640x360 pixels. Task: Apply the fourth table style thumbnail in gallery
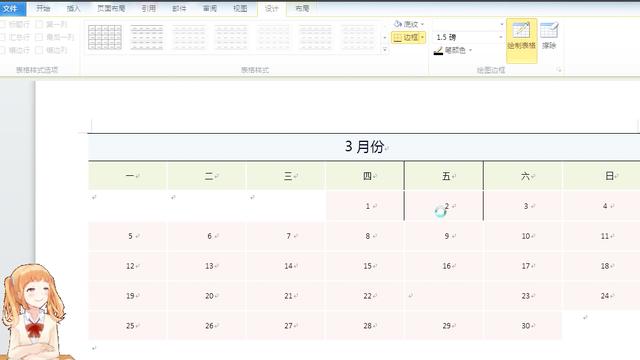click(231, 37)
